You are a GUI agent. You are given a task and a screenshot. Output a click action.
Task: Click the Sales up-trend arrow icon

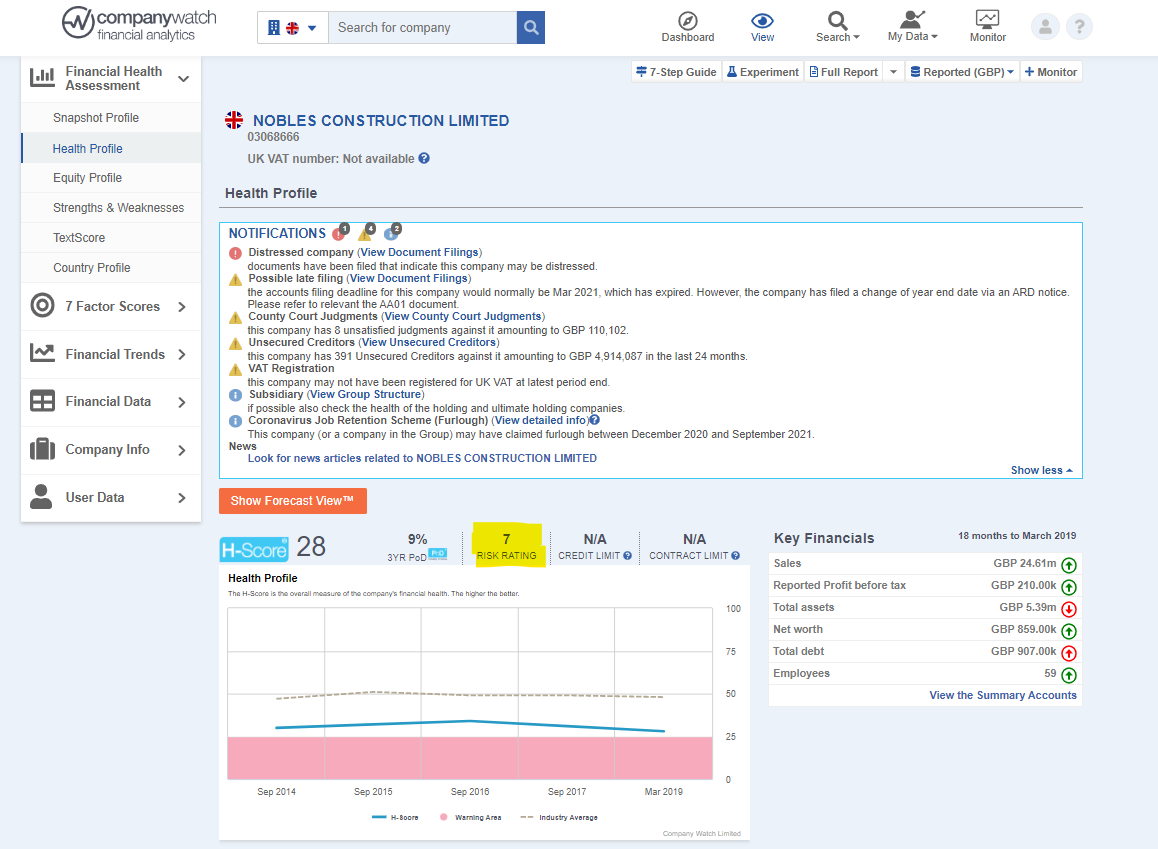pos(1069,565)
